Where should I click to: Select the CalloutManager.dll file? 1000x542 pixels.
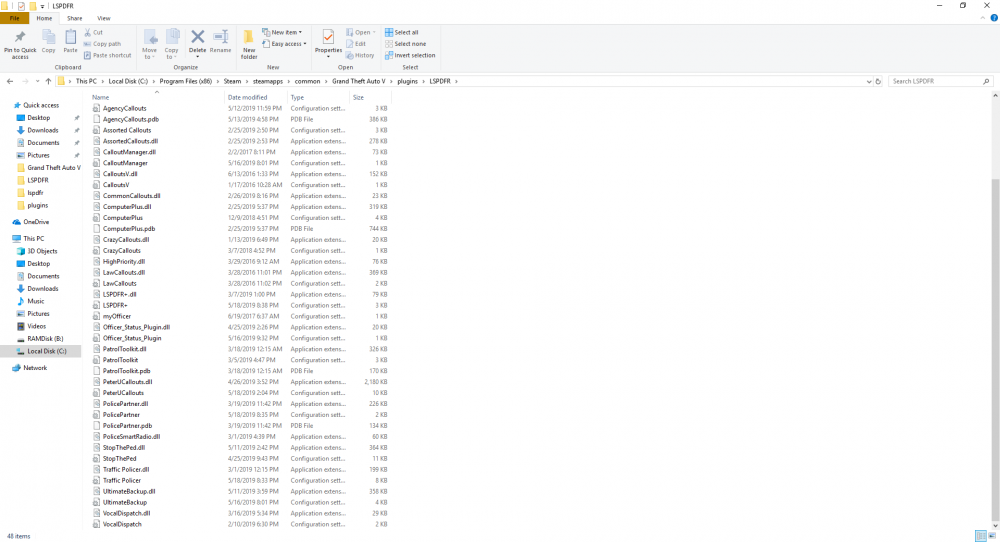(129, 152)
